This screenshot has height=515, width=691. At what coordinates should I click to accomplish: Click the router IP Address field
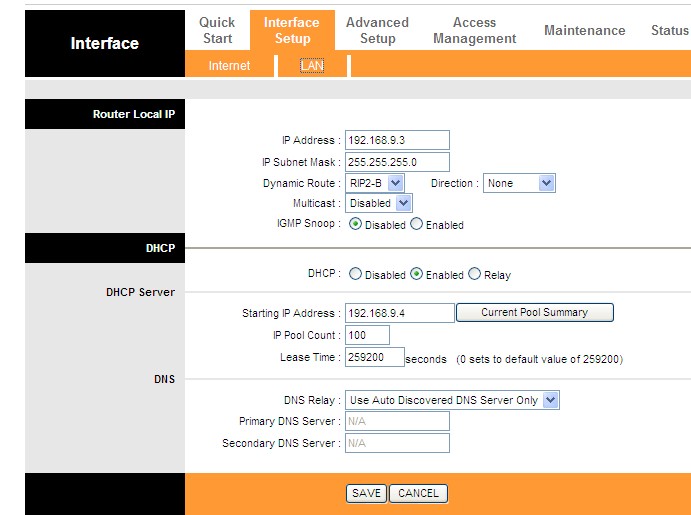point(397,140)
